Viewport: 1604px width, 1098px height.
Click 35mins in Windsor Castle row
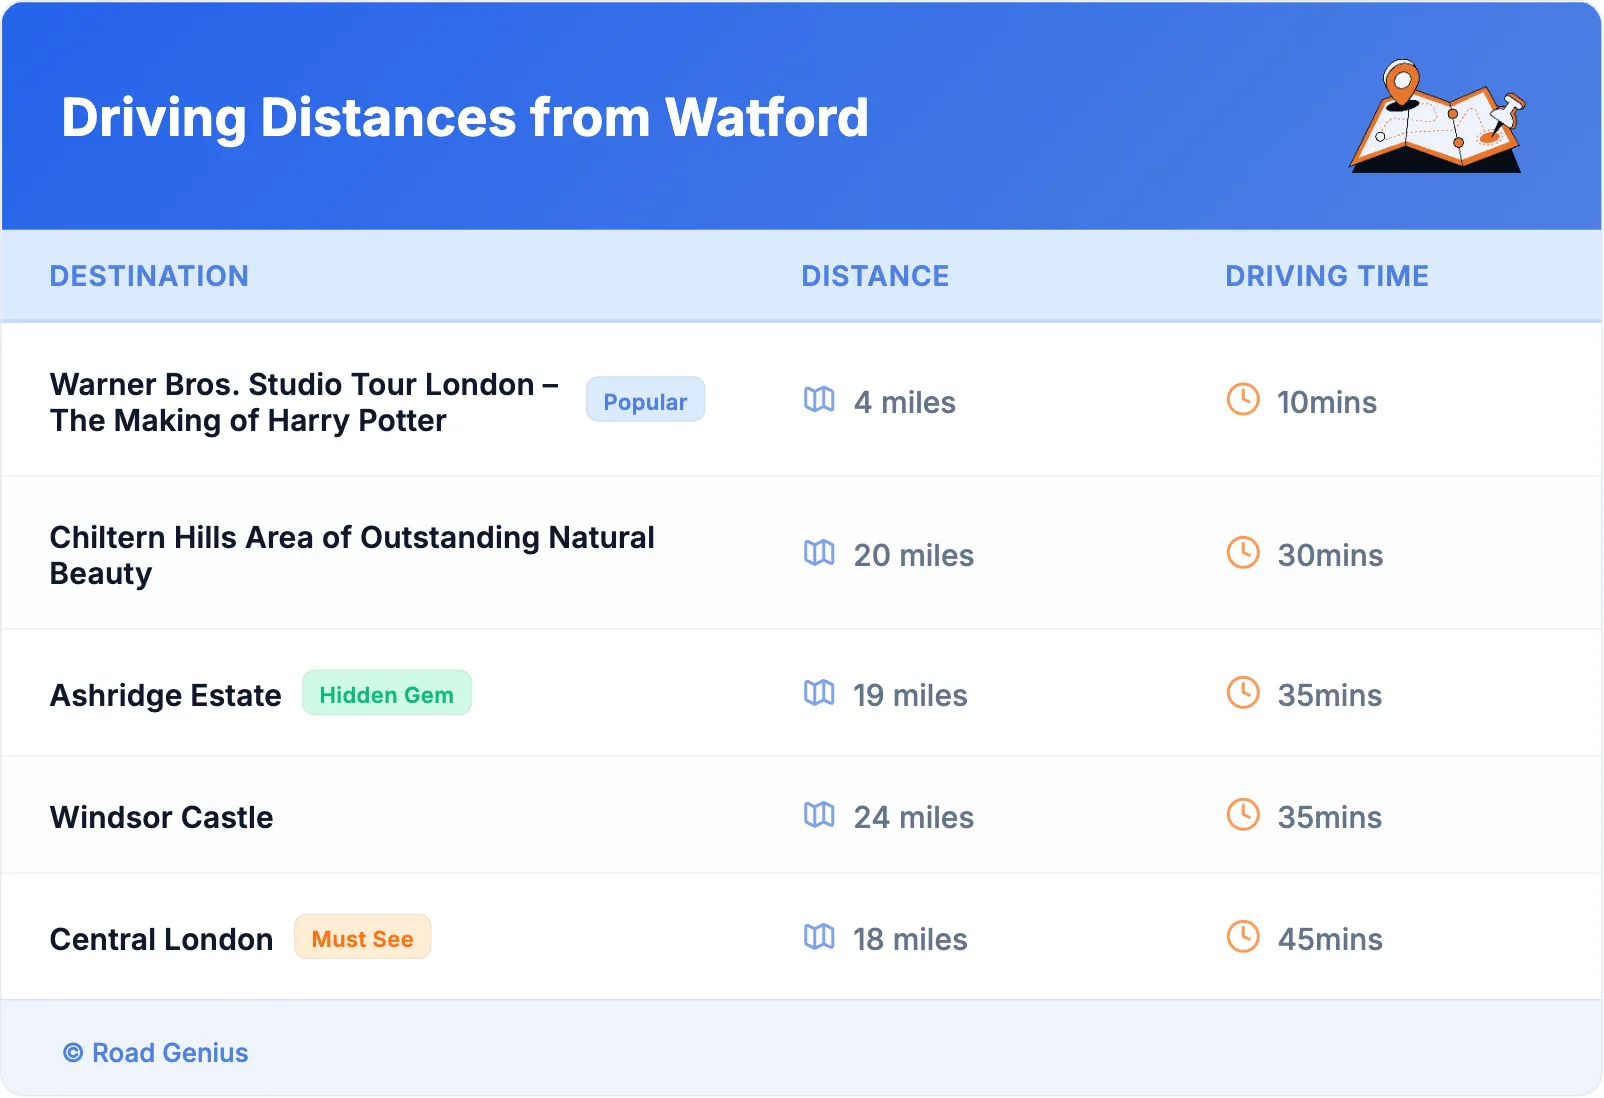pos(1330,817)
